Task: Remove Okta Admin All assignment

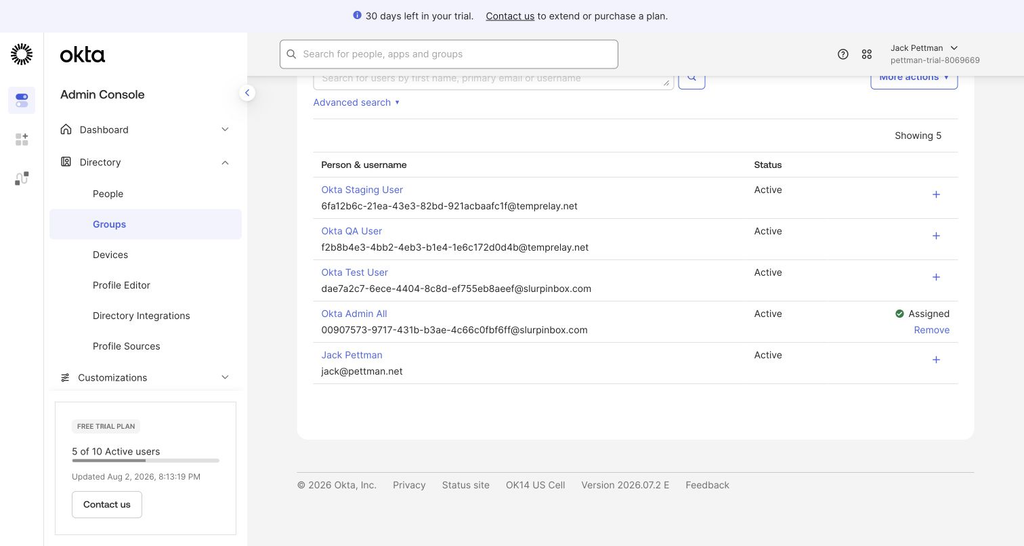Action: point(931,330)
